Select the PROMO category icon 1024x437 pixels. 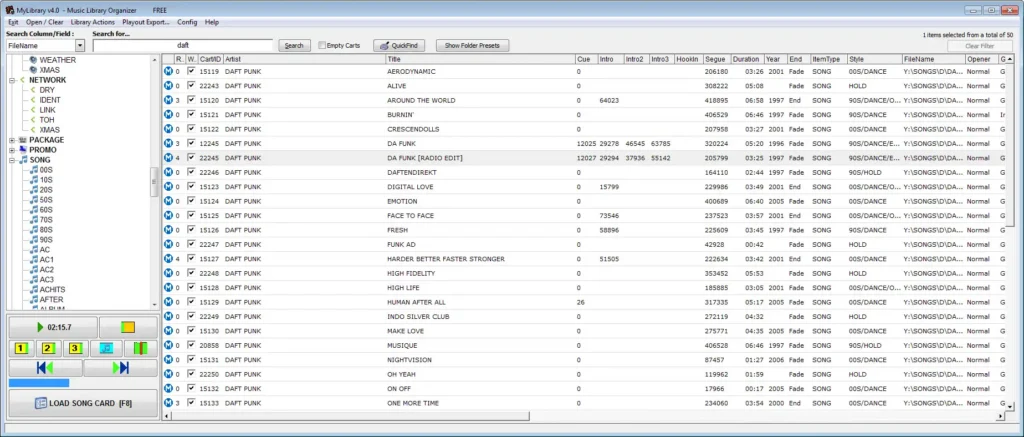(x=24, y=150)
